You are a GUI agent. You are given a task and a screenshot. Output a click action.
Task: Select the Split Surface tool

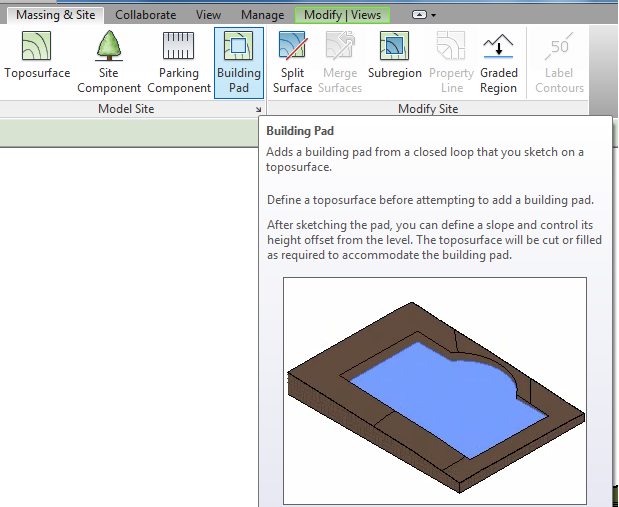click(292, 61)
